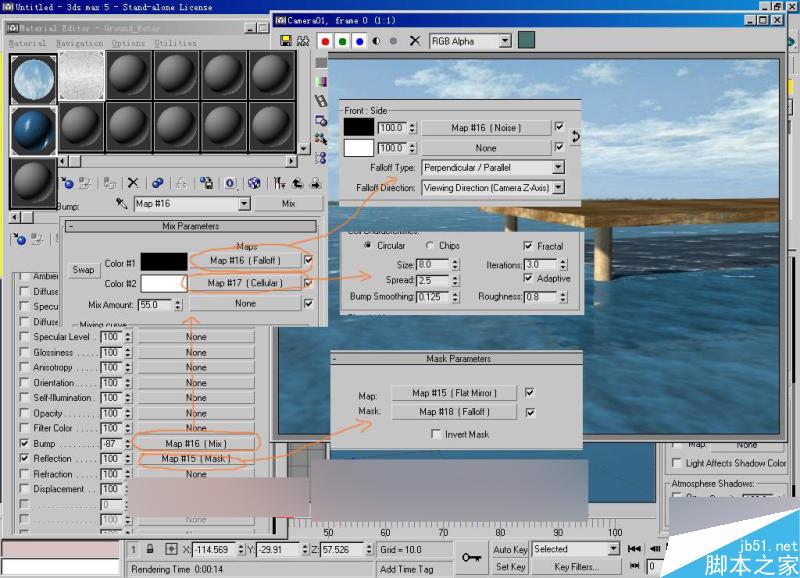Click the Map #15 (Flat Mirror) button
Screen dimensions: 800x578
457,393
